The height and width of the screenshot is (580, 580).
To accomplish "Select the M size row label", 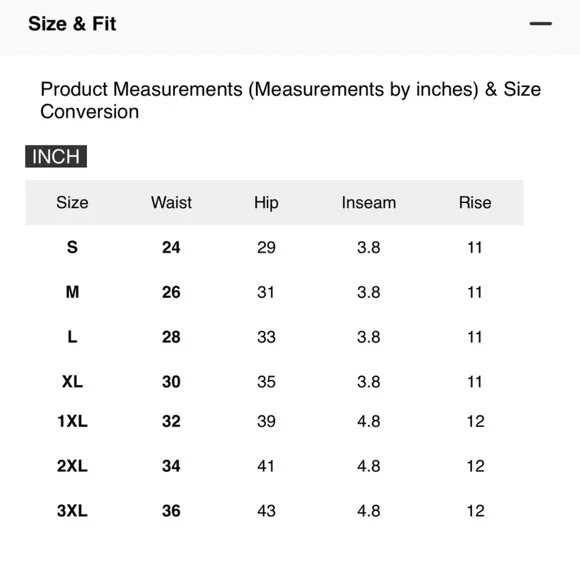I will 72,292.
